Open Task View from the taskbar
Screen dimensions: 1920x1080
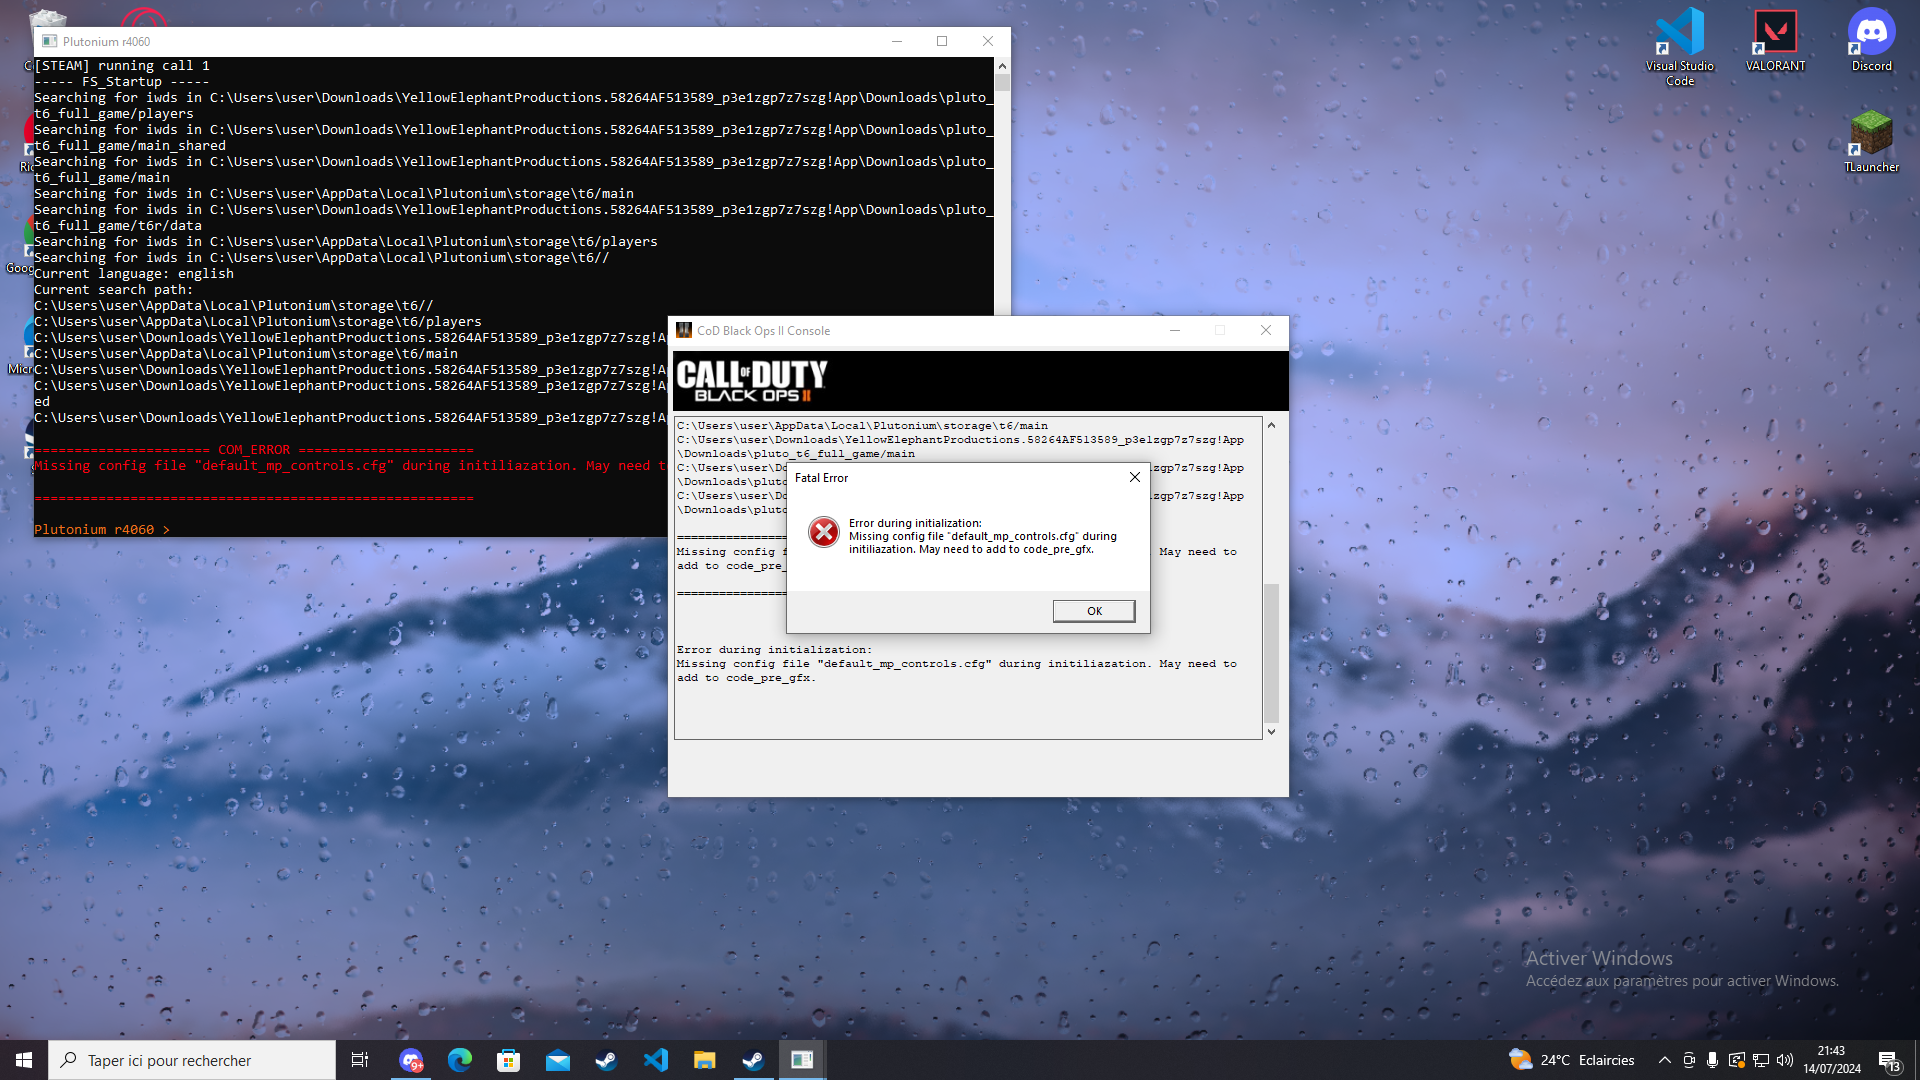point(360,1060)
